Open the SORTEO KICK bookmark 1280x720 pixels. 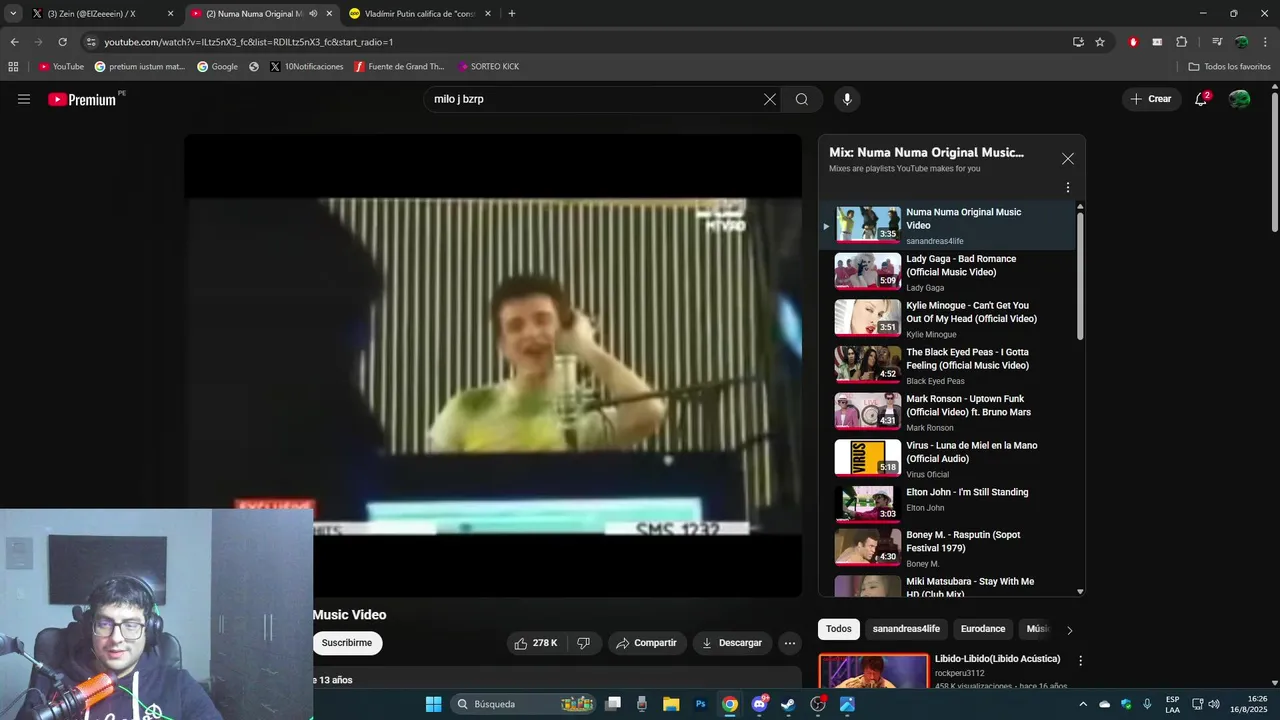tap(488, 67)
